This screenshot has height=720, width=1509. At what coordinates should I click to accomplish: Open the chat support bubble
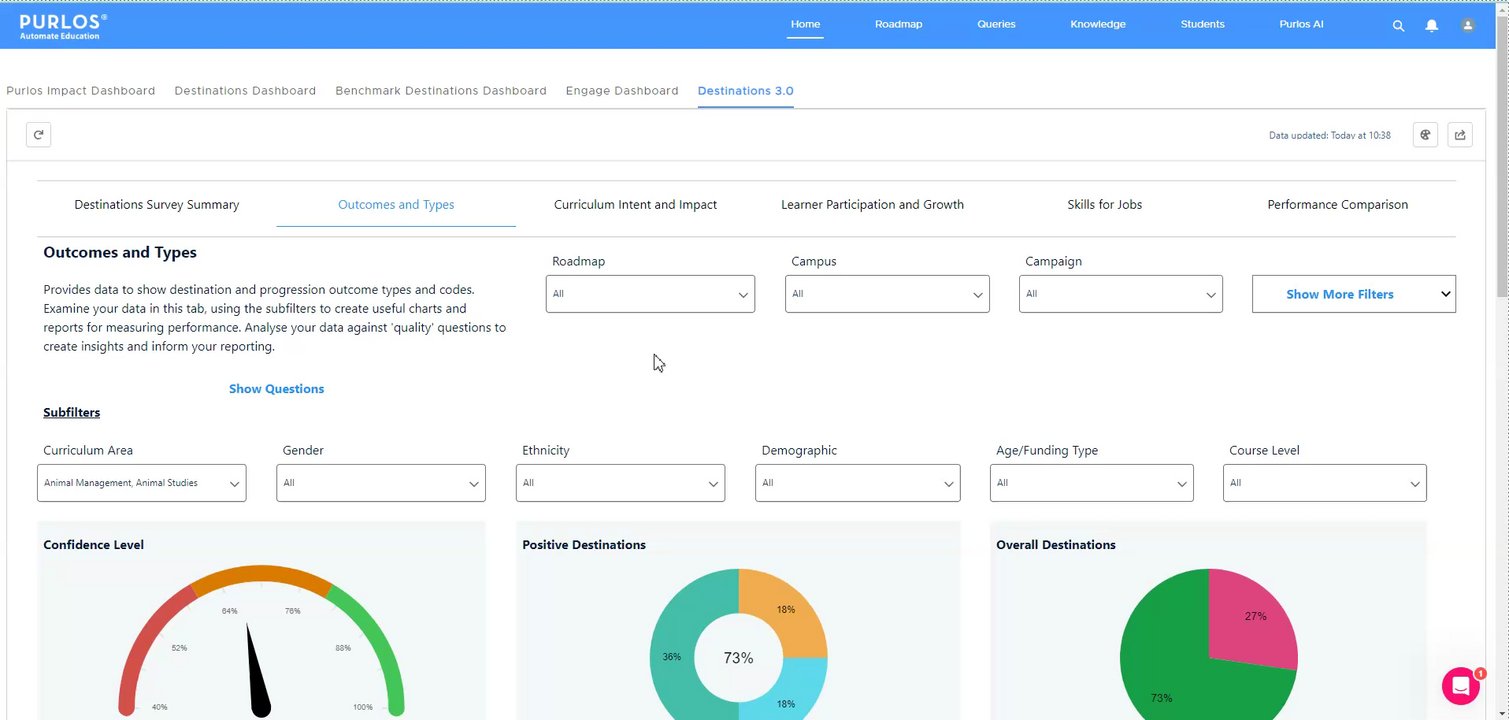pyautogui.click(x=1460, y=686)
